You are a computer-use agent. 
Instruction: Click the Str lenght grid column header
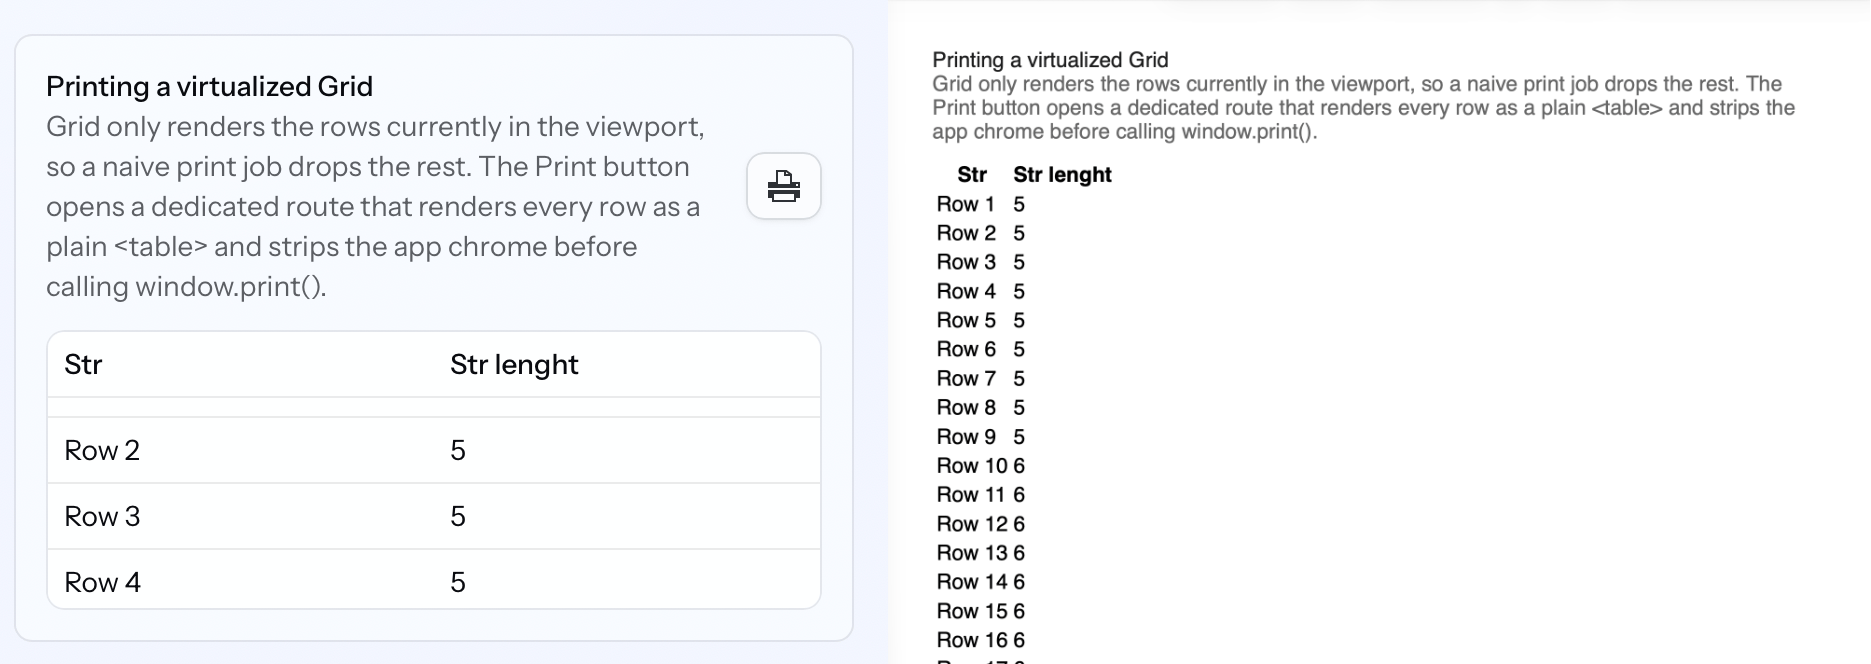pyautogui.click(x=514, y=364)
